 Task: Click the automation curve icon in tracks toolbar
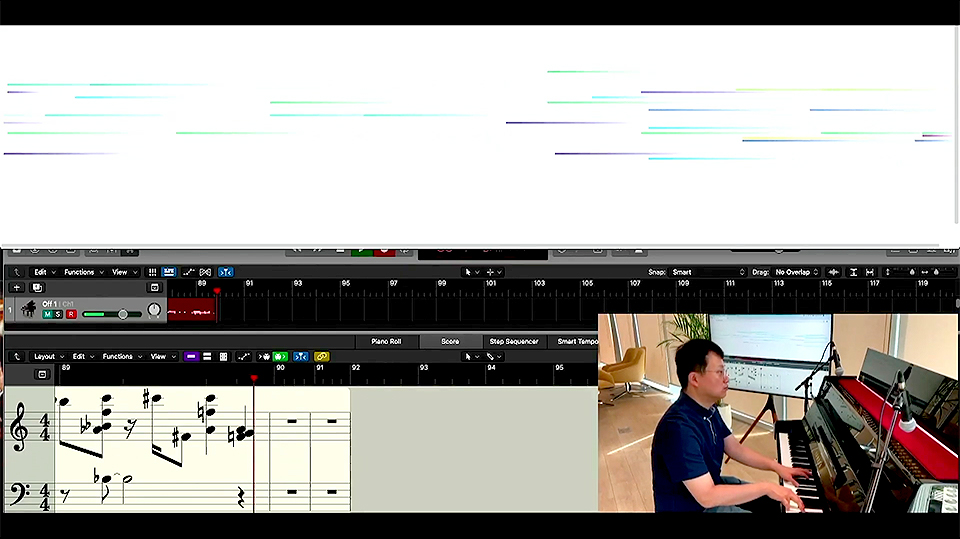coord(186,272)
